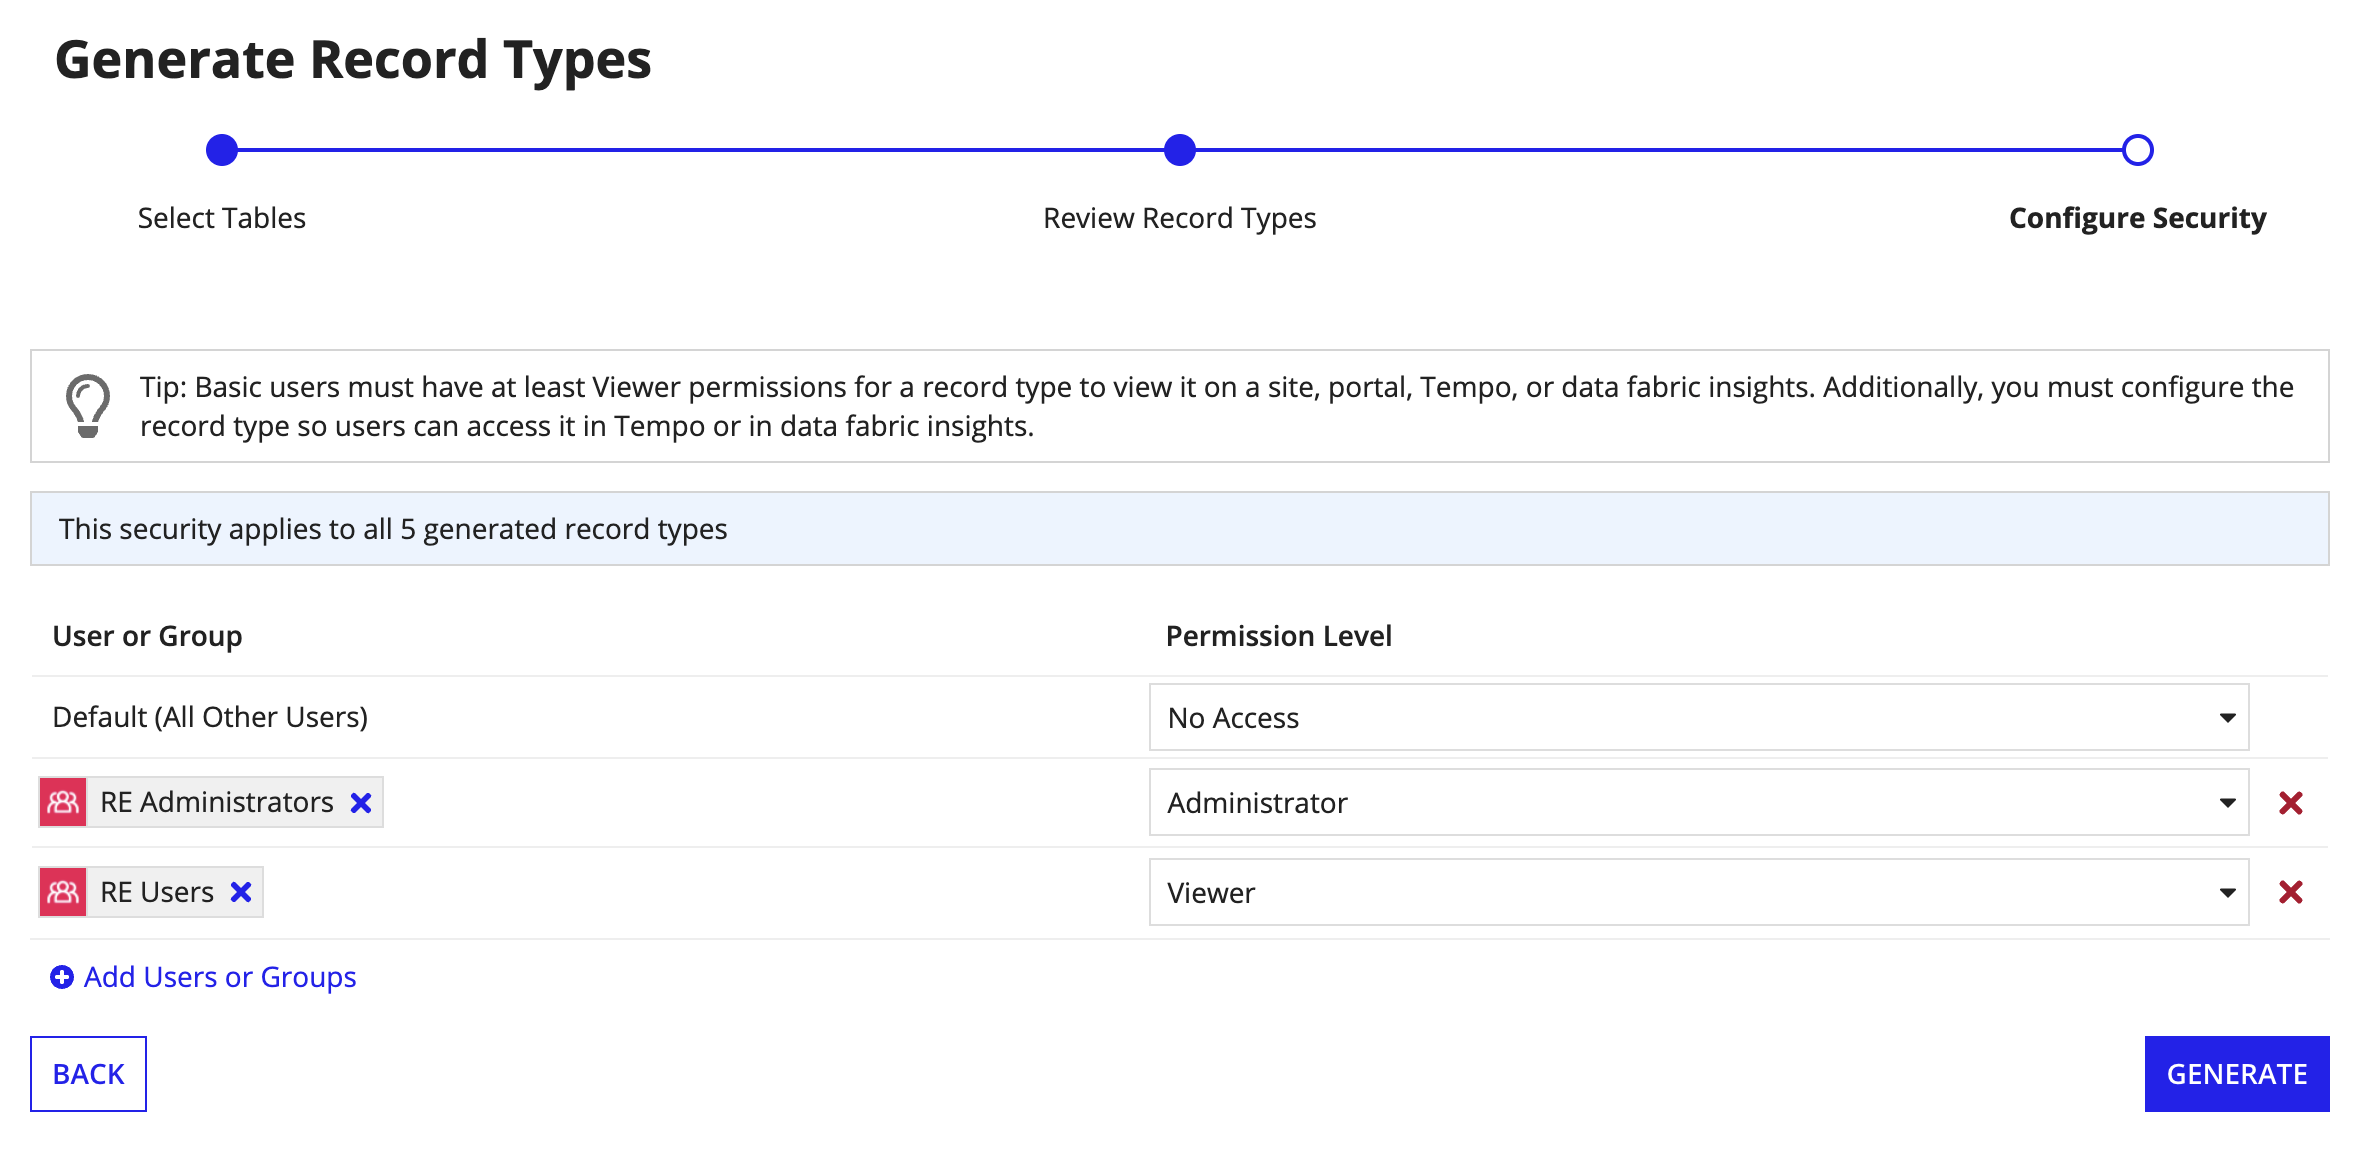This screenshot has height=1156, width=2360.
Task: Click the 5 generated record types banner
Action: tap(1180, 529)
